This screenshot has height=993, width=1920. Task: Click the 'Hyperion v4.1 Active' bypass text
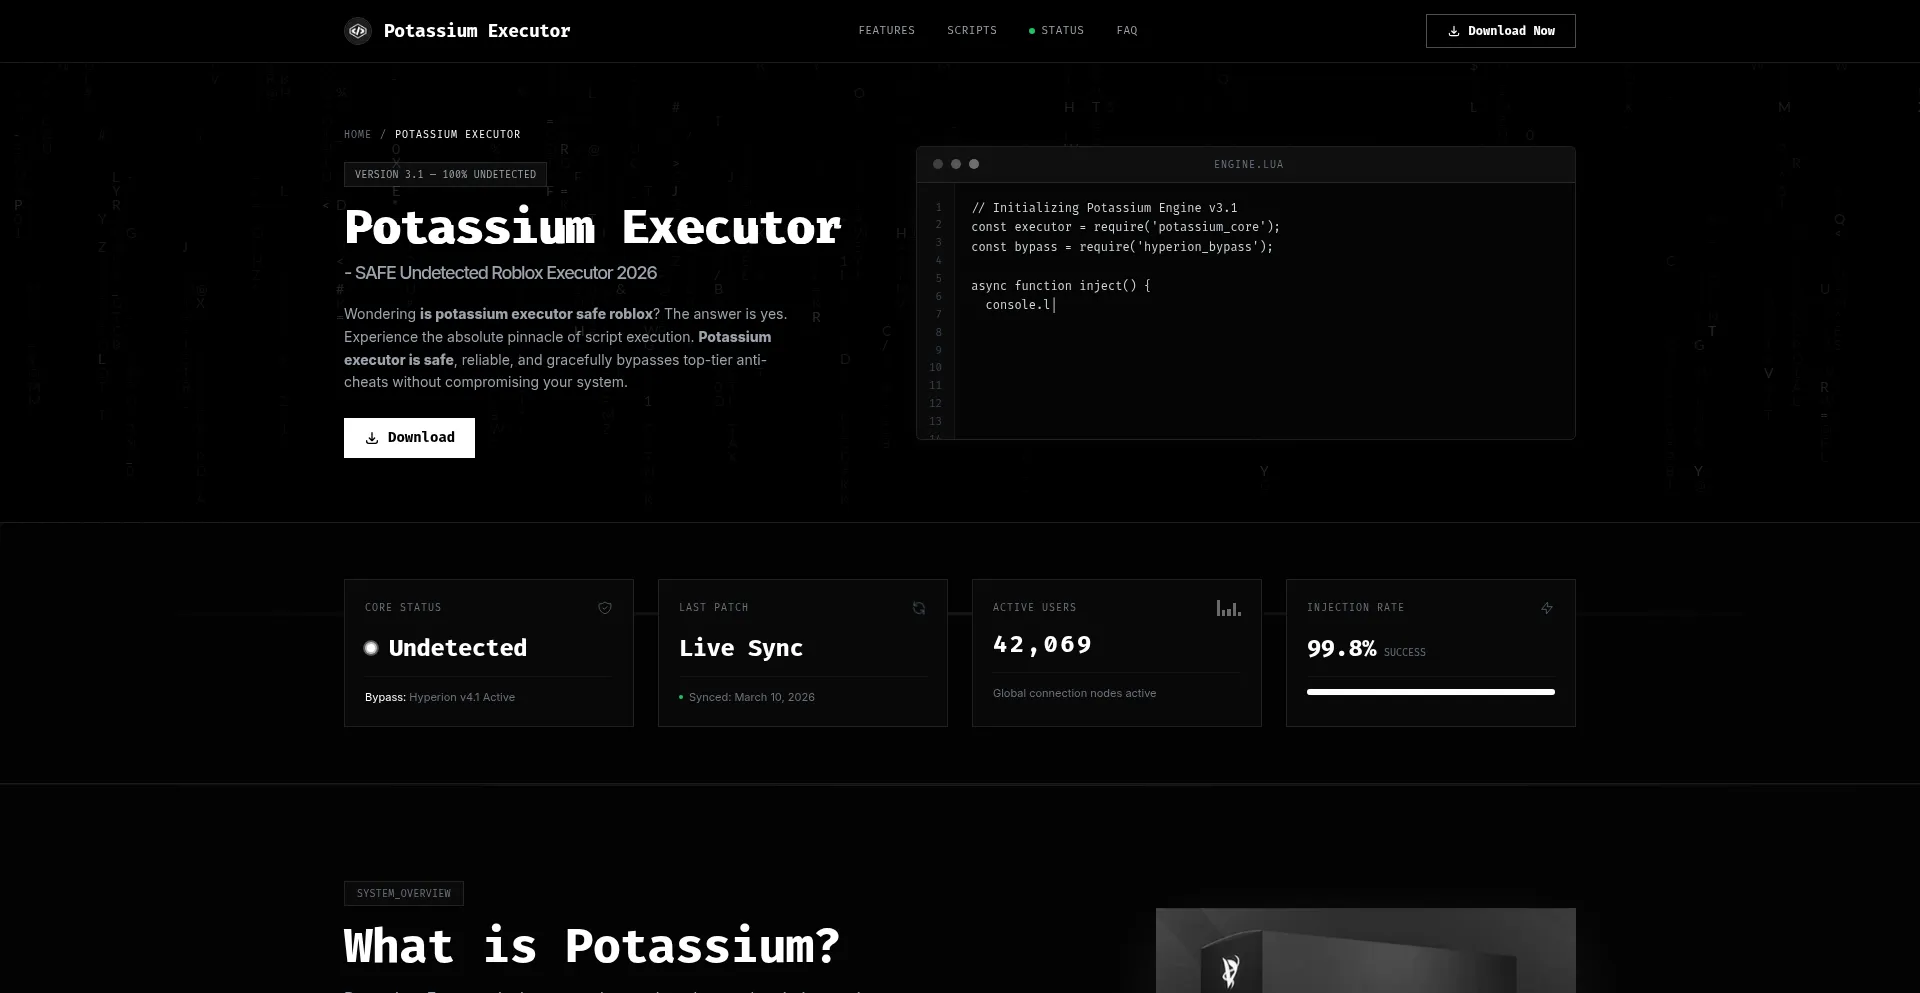point(462,697)
